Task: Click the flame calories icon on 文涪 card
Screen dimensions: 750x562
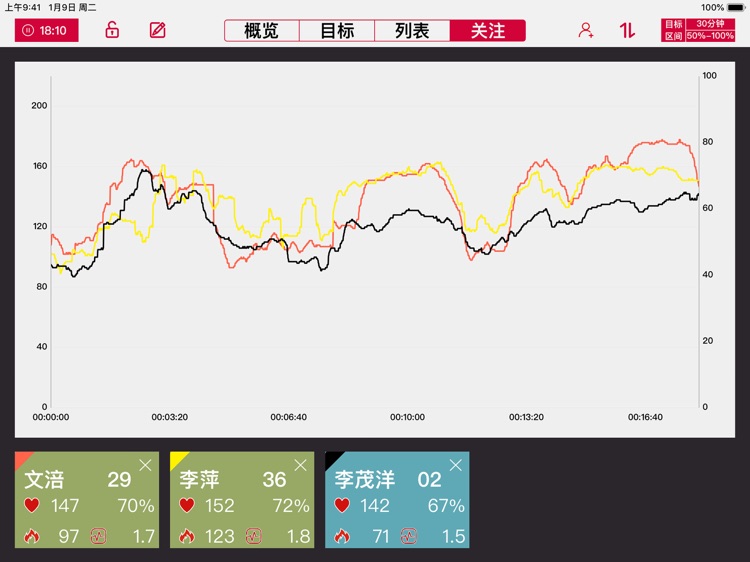Action: point(32,536)
